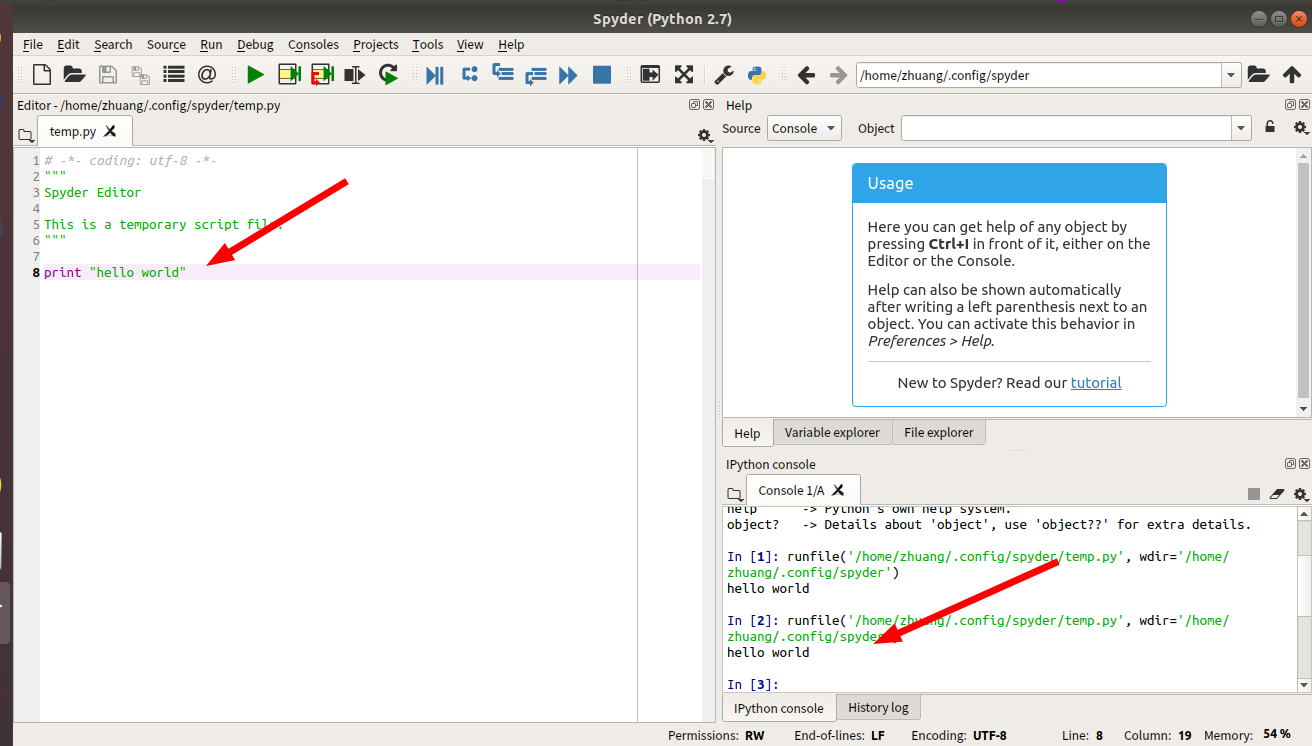Switch to History log tab
Screen dimensions: 1312x746
878,707
